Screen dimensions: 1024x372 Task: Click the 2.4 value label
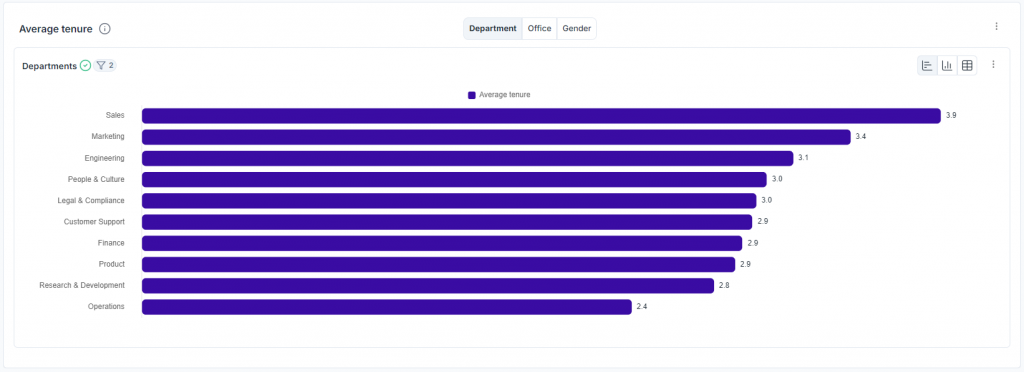click(642, 307)
